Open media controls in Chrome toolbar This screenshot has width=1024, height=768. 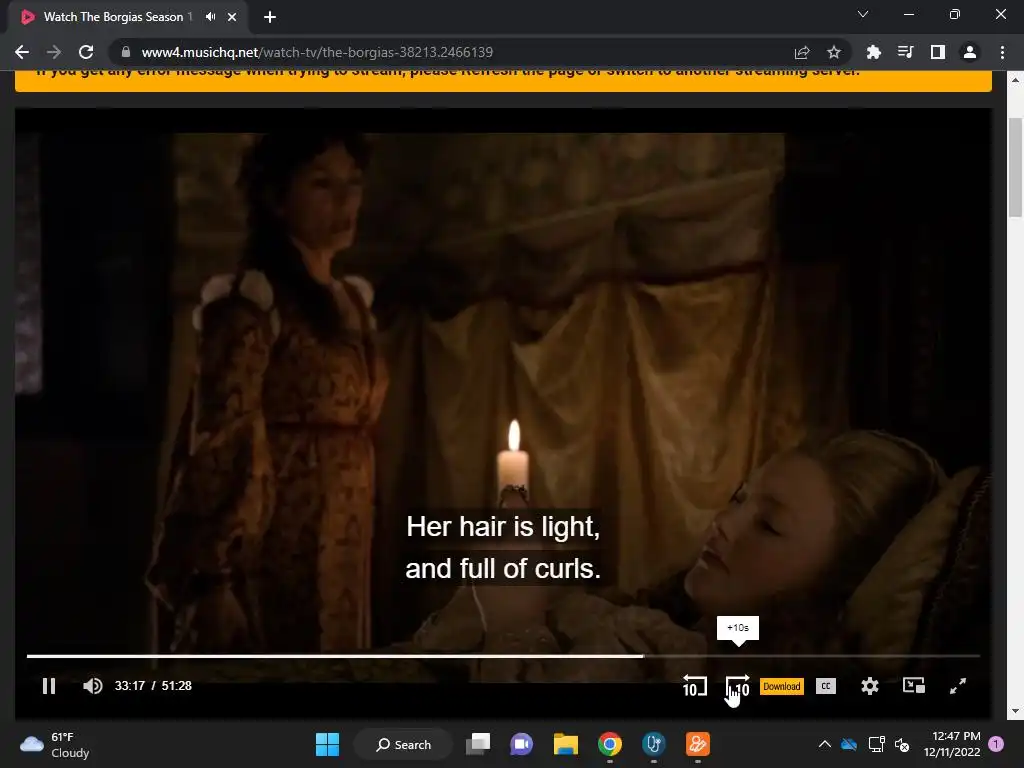tap(905, 52)
